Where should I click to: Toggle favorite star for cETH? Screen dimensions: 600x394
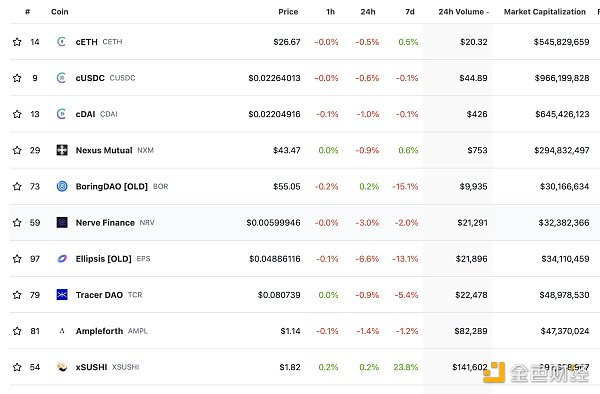pos(17,42)
